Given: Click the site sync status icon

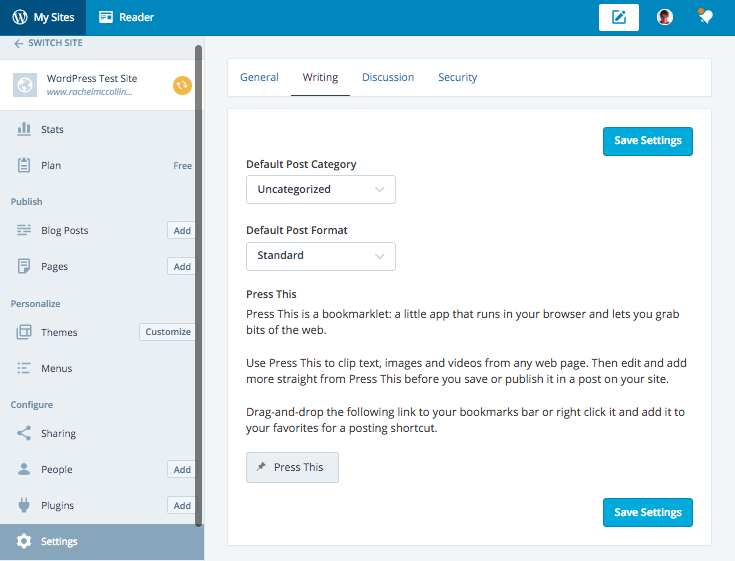Looking at the screenshot, I should [182, 85].
